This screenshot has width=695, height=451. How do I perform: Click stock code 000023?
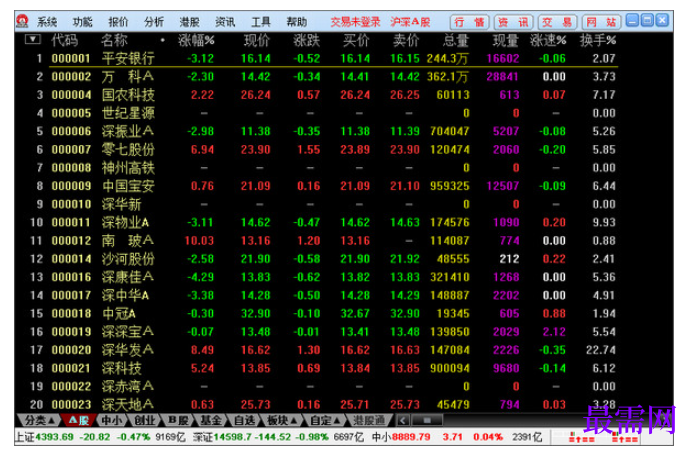point(71,404)
